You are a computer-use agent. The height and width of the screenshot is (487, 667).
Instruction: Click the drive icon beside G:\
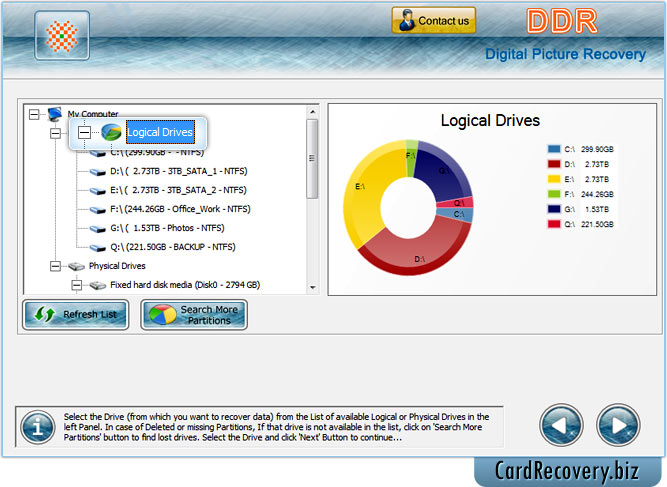tap(97, 229)
